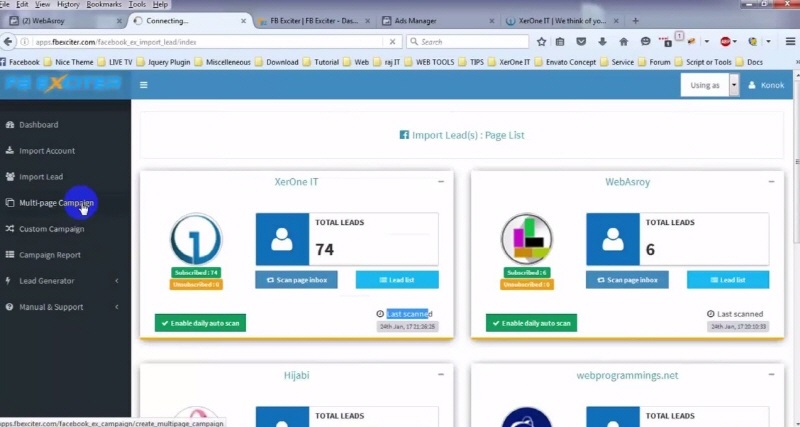
Task: Bookmark this page with the star icon
Action: pos(541,42)
